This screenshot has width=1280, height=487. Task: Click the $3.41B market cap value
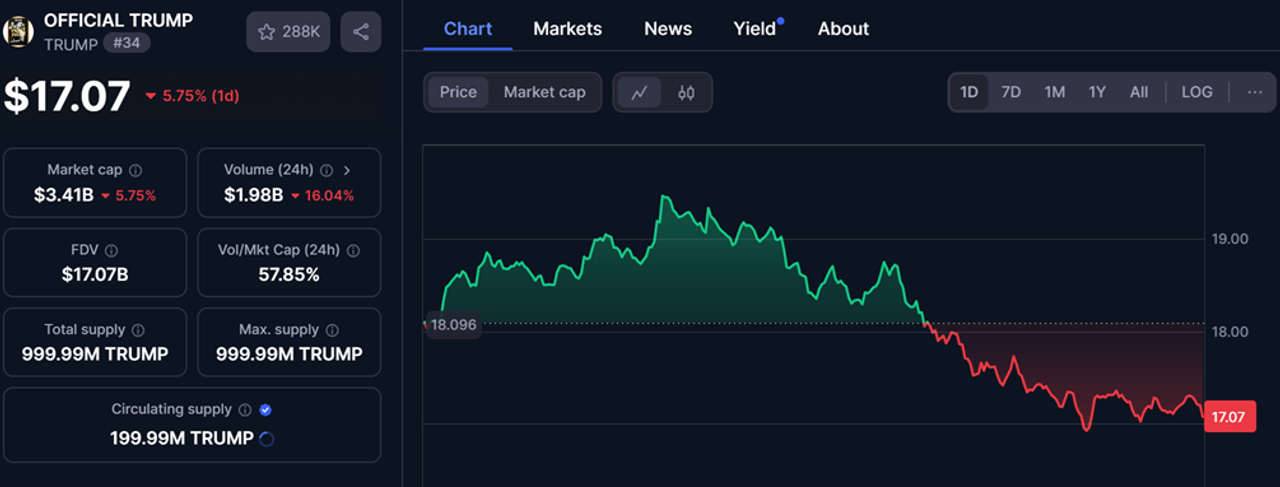click(64, 195)
